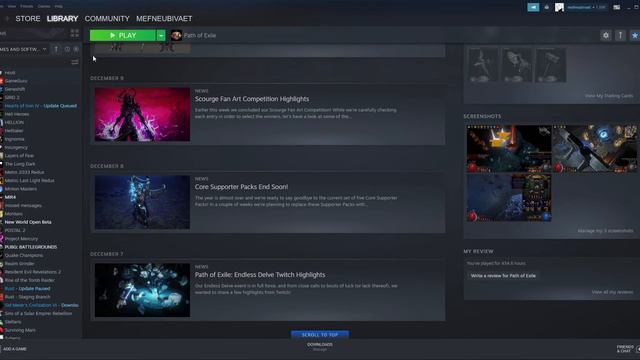640x360 pixels.
Task: Open the top-right screenshot thumbnail
Action: [x=595, y=149]
